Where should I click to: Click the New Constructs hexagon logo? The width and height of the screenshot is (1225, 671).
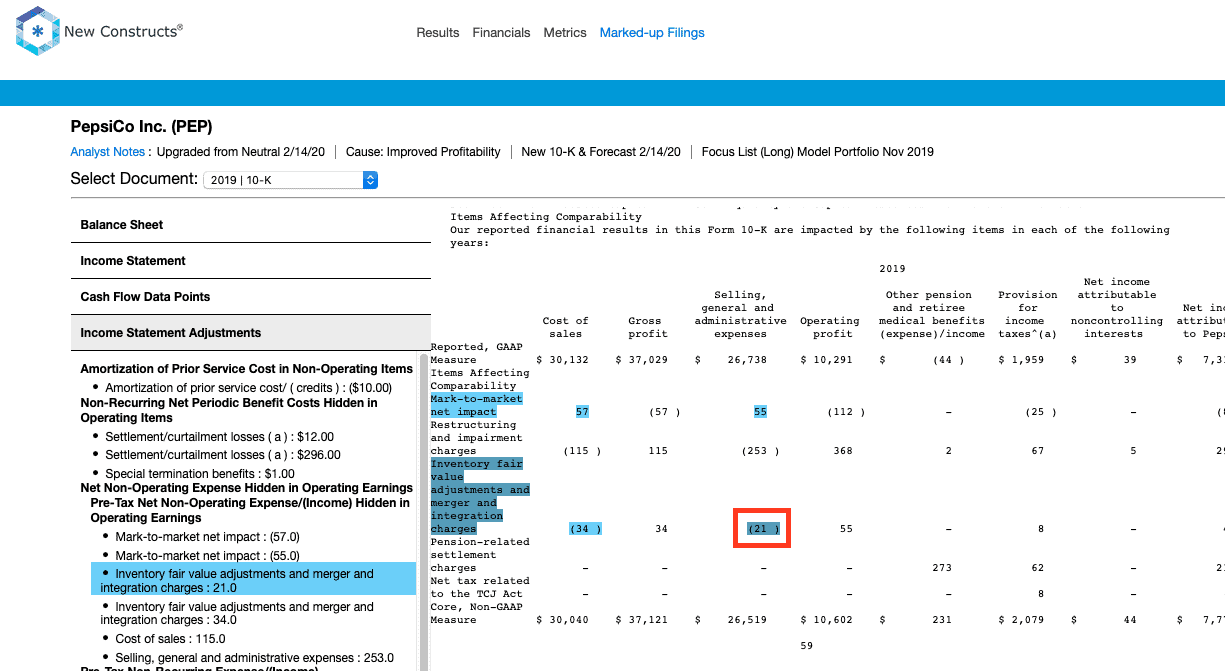point(38,31)
